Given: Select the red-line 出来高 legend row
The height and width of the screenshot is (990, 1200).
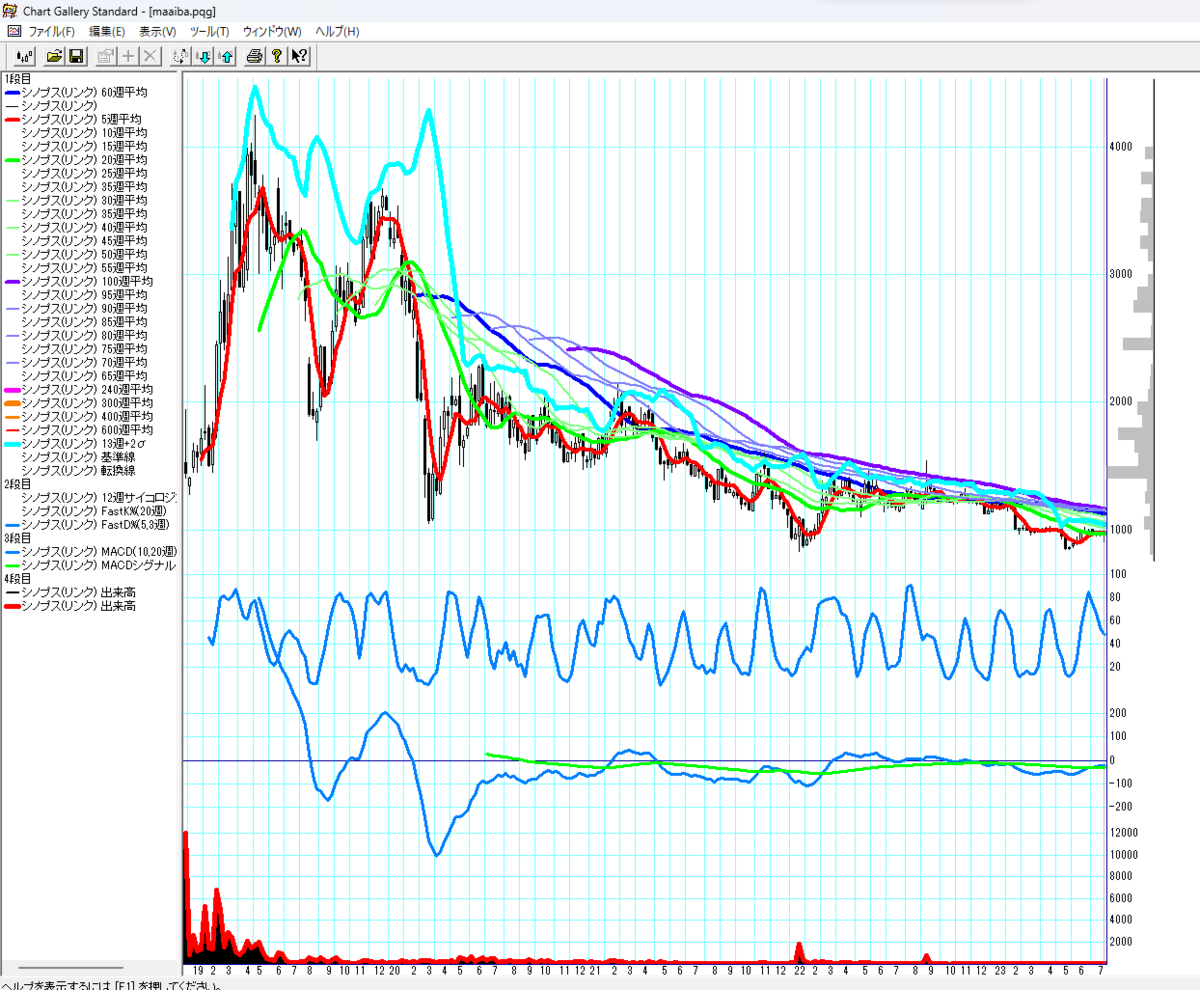Looking at the screenshot, I should (70, 606).
